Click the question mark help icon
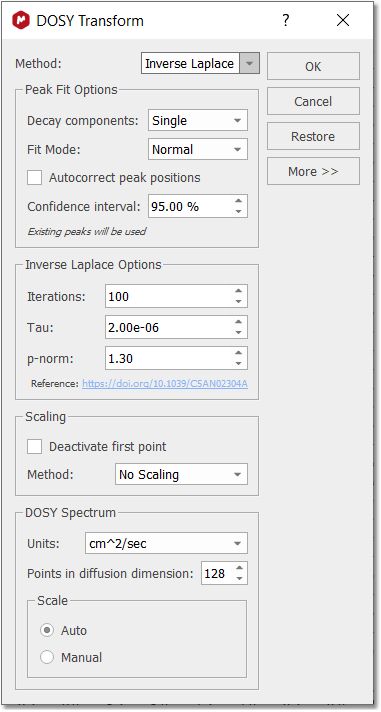The height and width of the screenshot is (712, 381). (x=286, y=20)
